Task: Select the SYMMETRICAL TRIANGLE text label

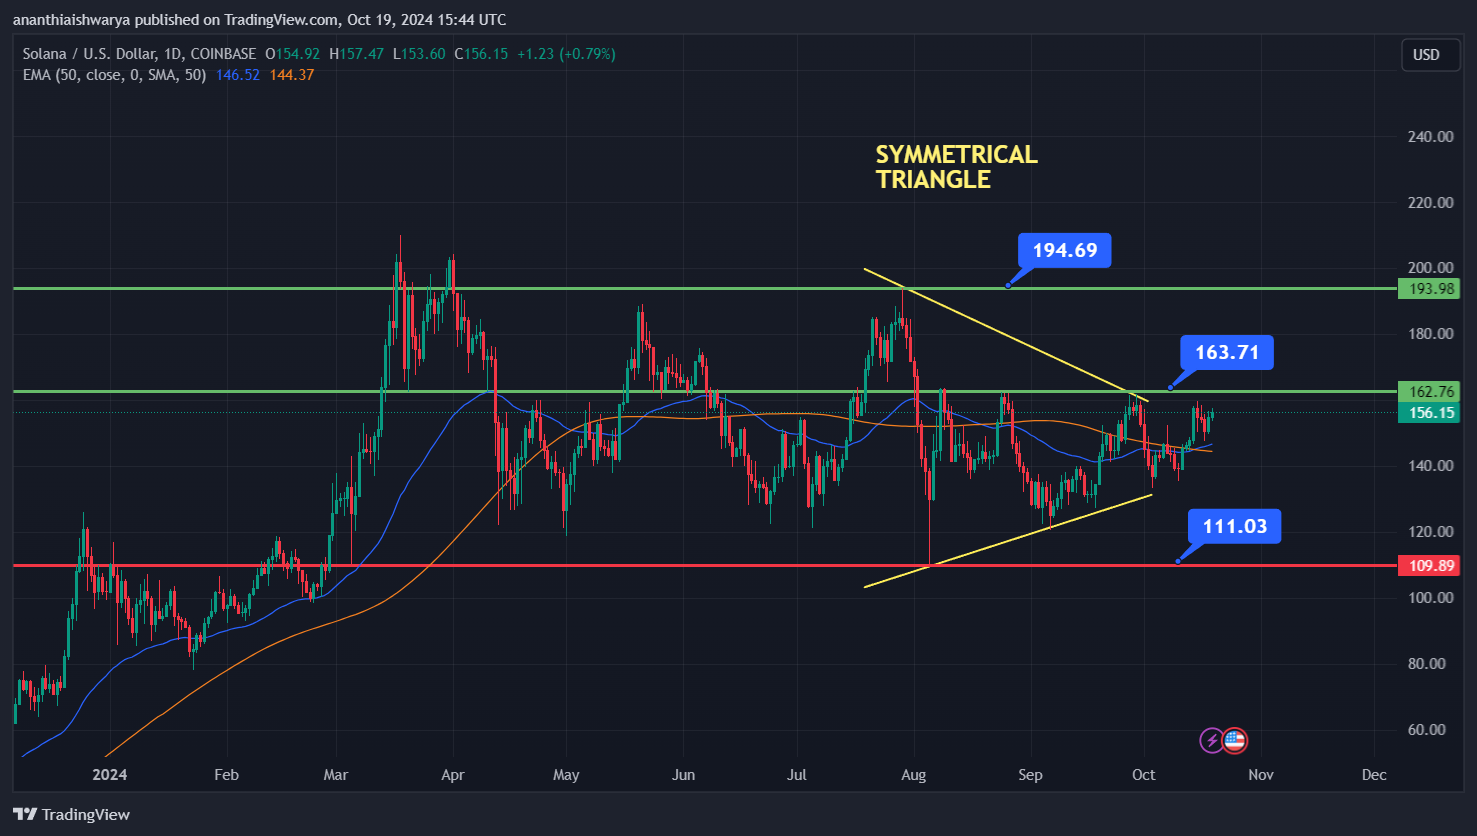Action: tap(956, 167)
